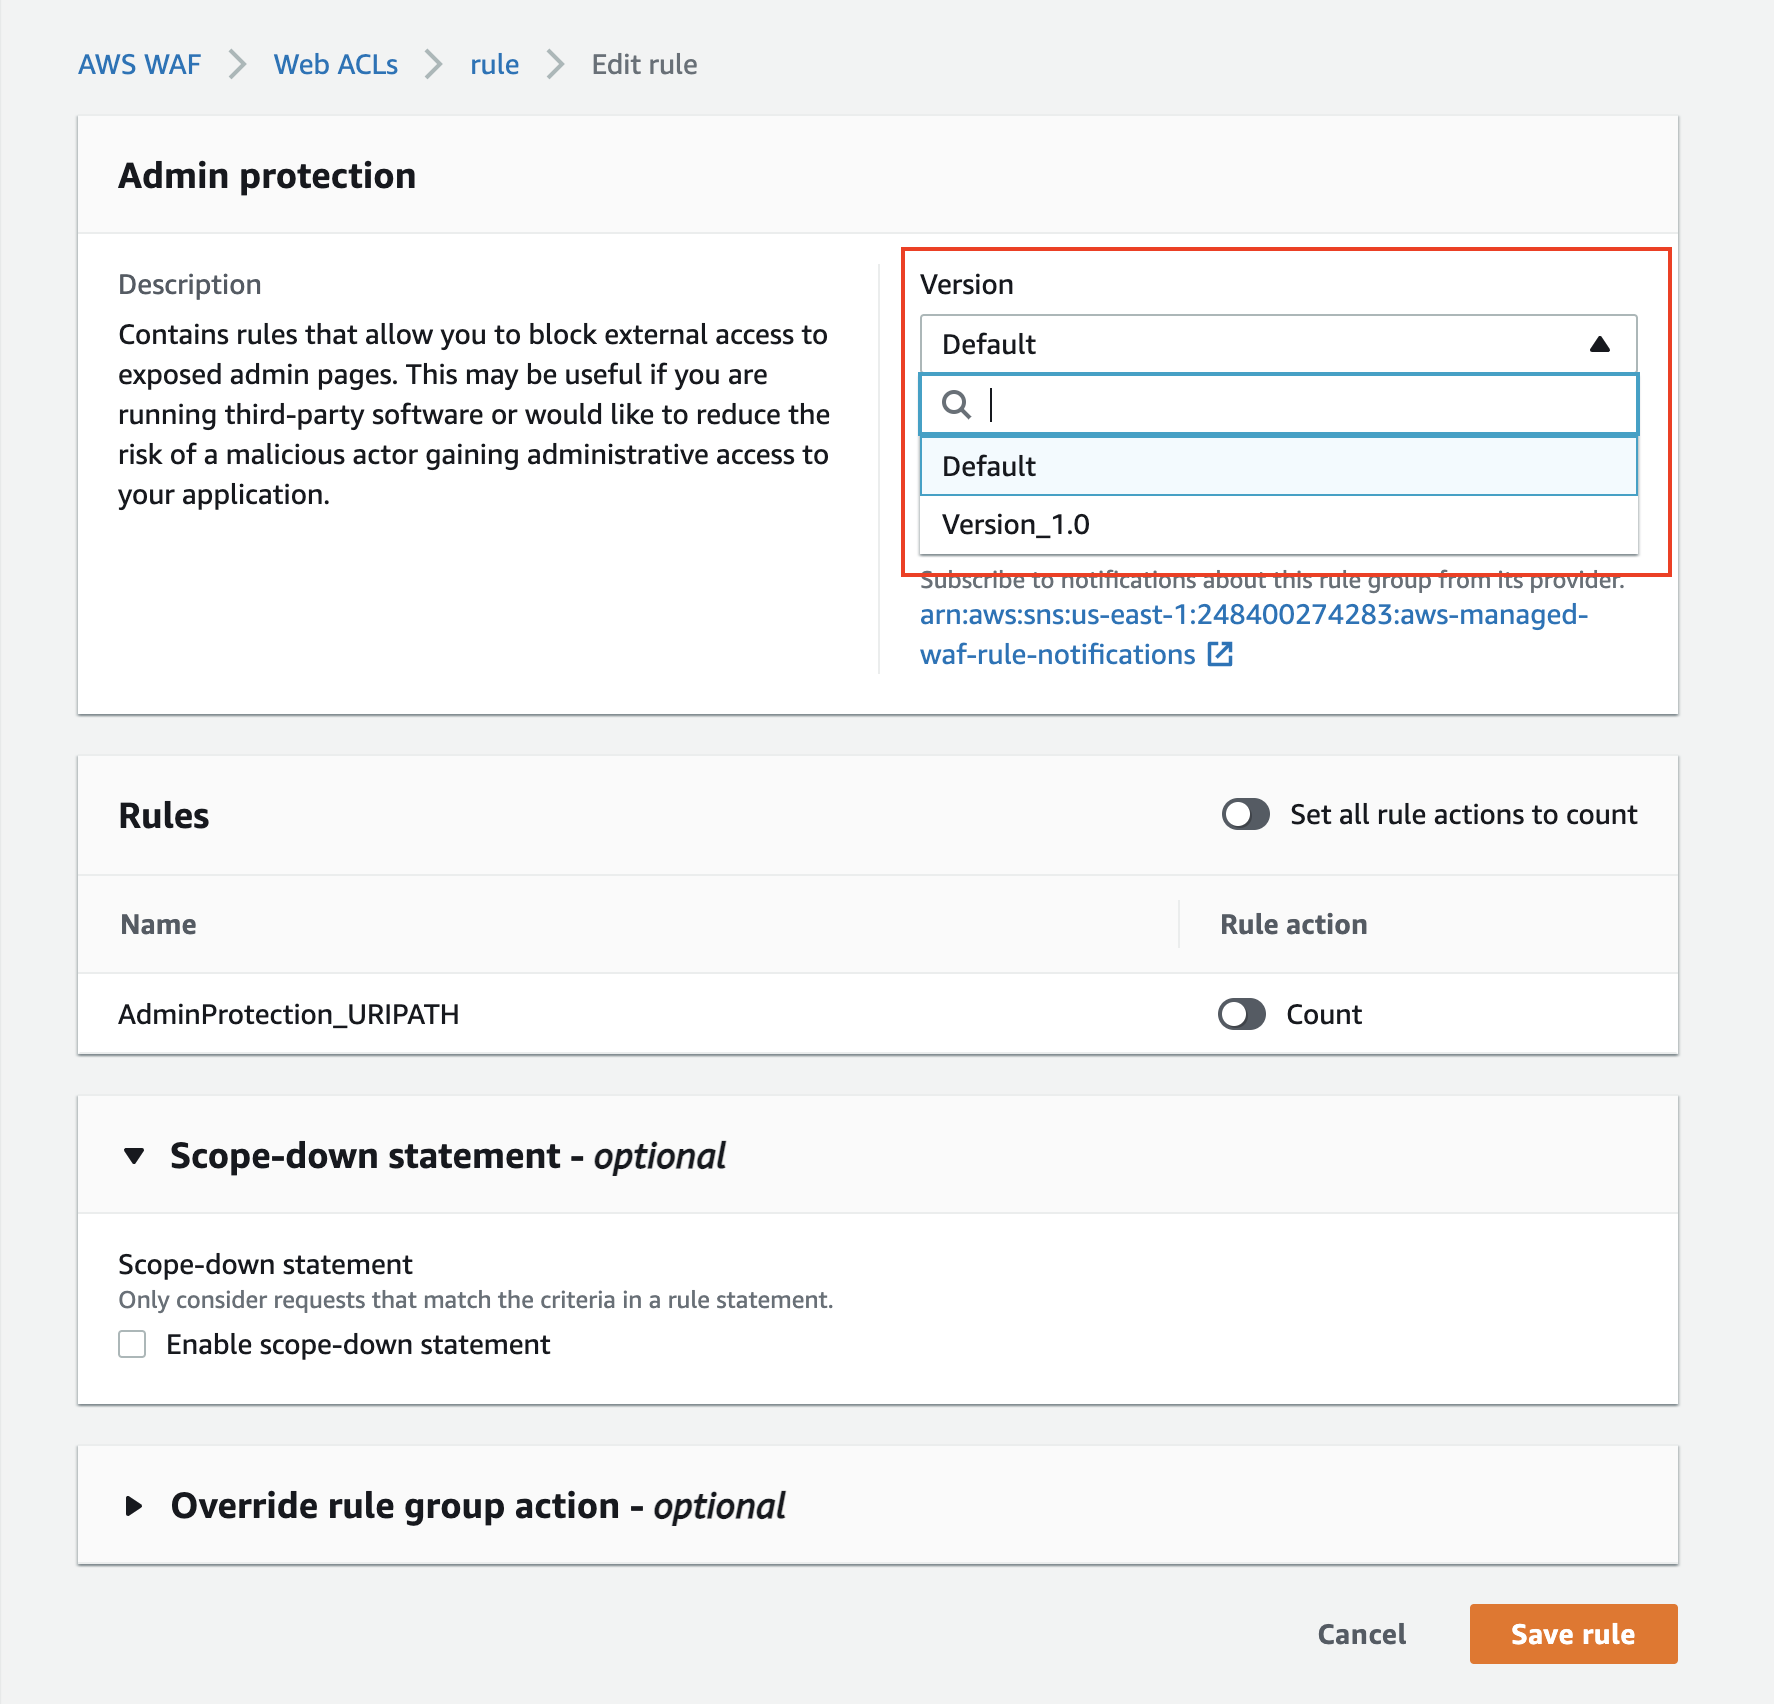Check Enable scope-down statement box

(132, 1344)
